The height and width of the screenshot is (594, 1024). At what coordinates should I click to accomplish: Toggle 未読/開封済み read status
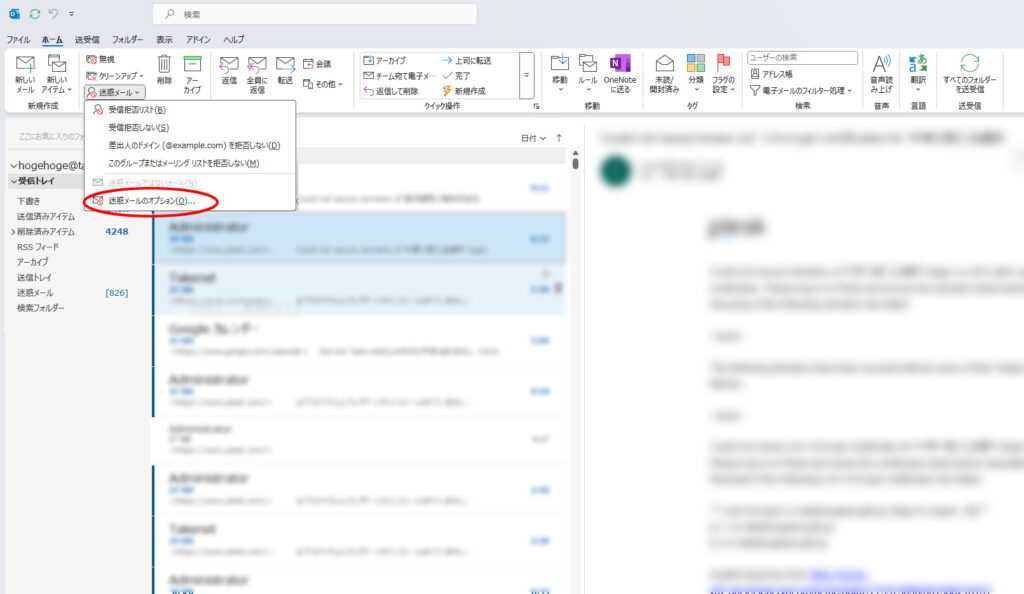[x=665, y=66]
